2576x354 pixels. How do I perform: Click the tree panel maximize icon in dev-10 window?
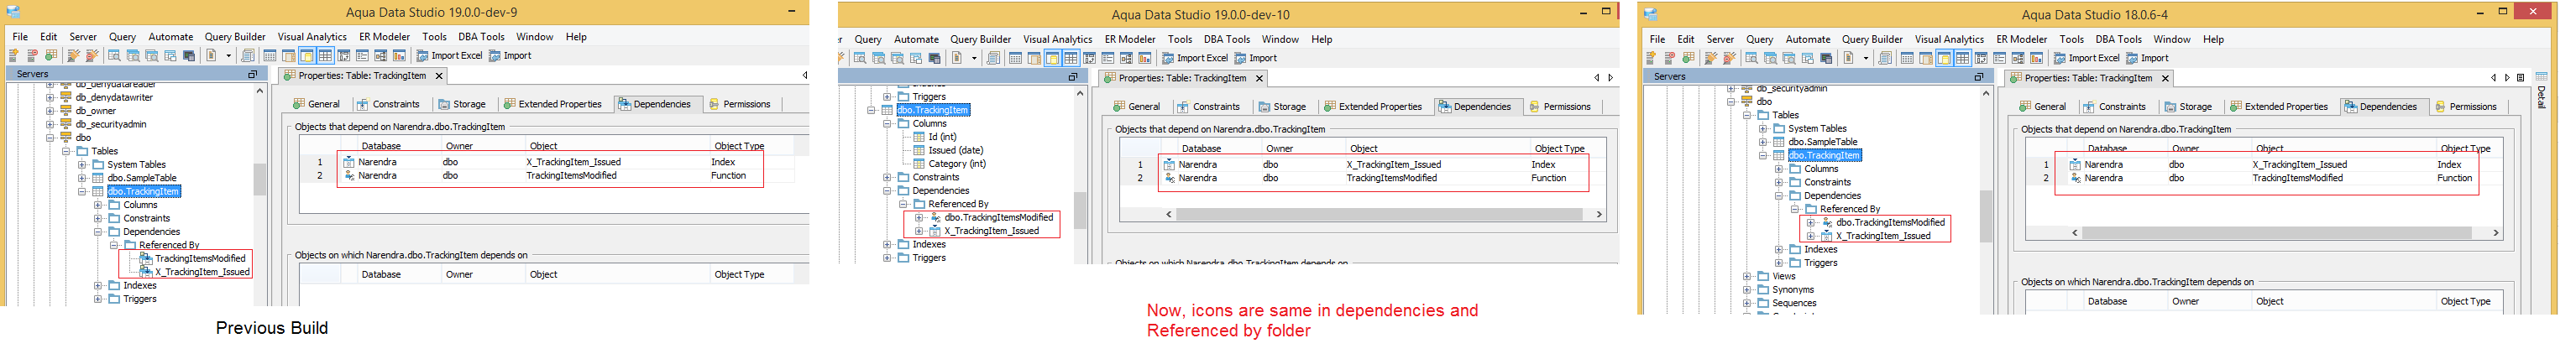point(1073,77)
